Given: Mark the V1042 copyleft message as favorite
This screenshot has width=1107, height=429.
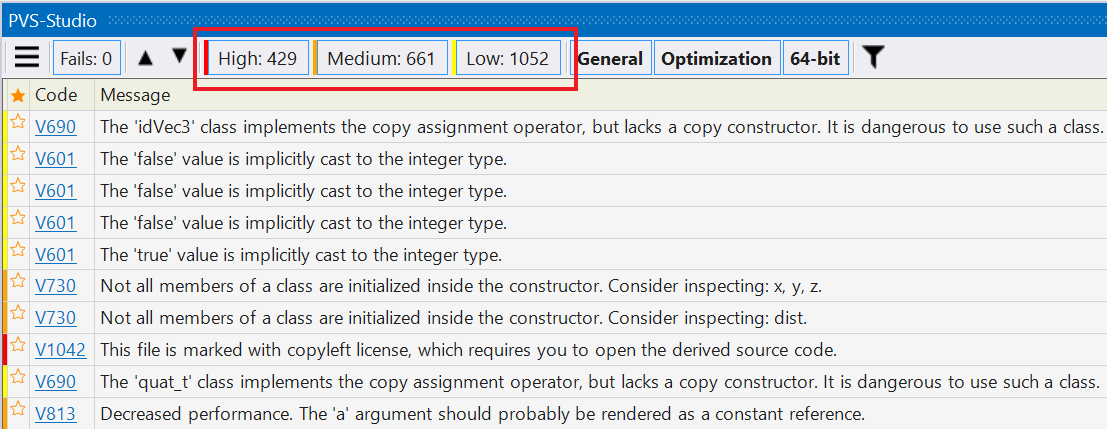Looking at the screenshot, I should pos(18,344).
